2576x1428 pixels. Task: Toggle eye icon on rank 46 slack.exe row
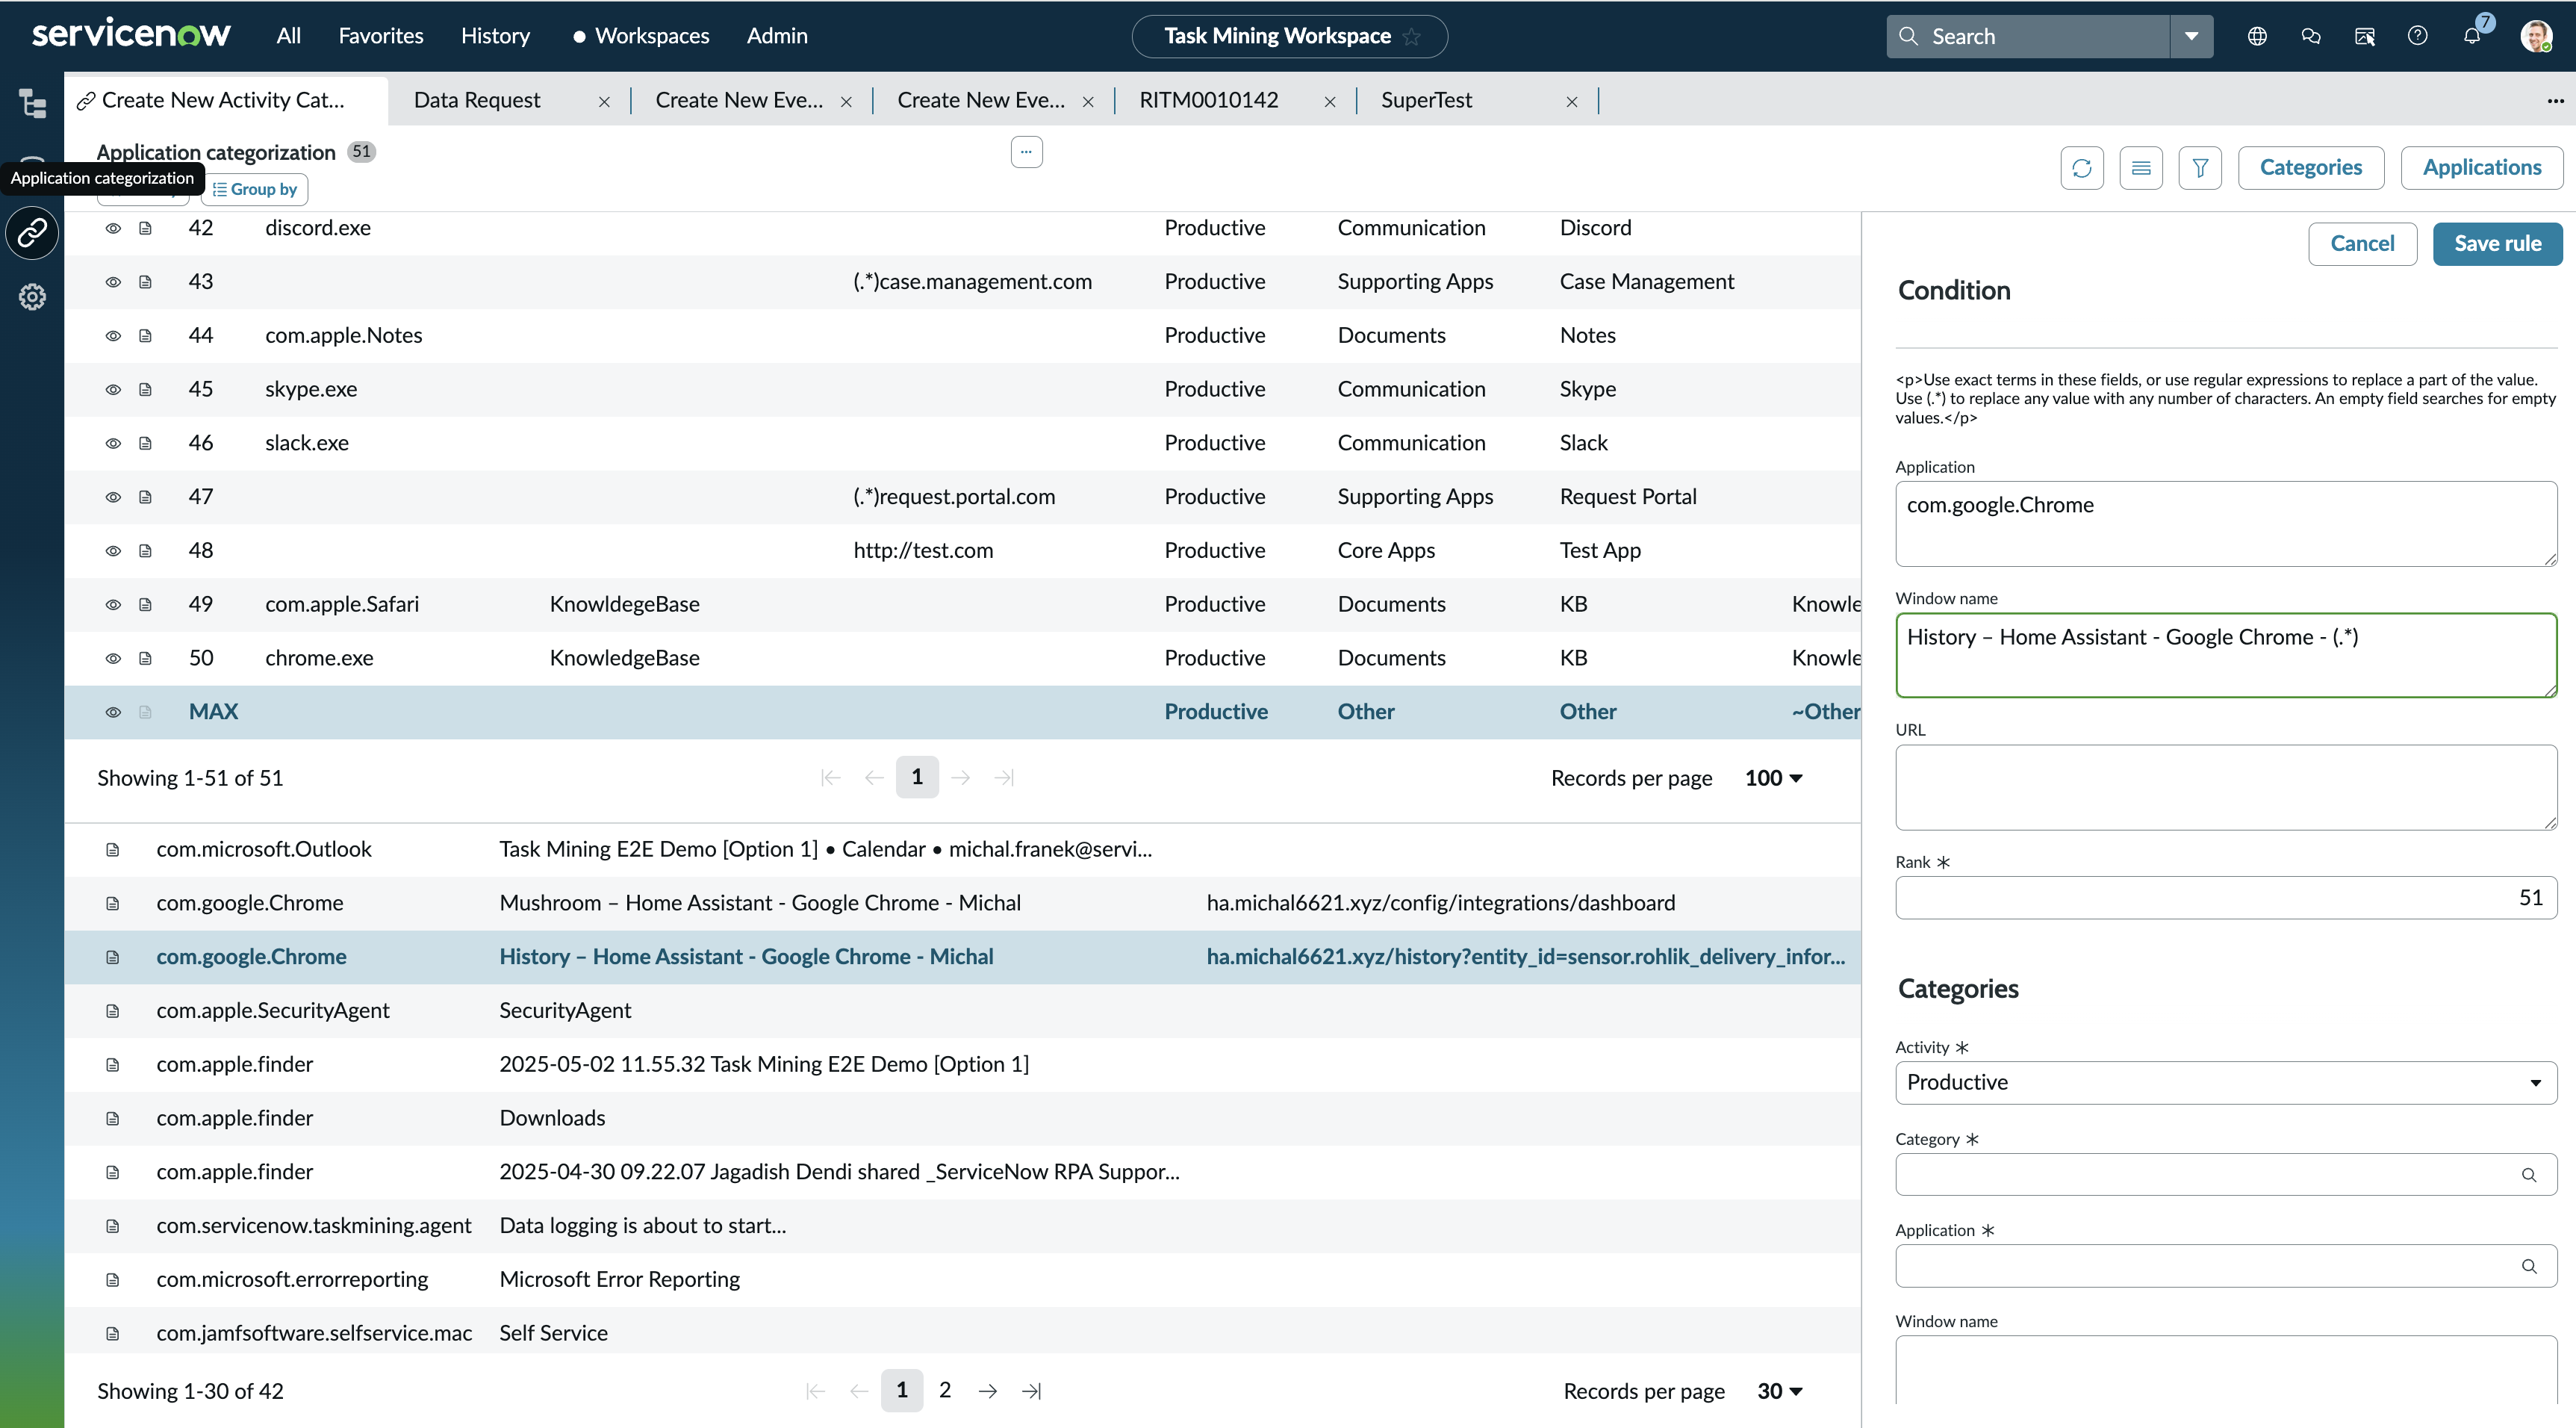coord(113,443)
